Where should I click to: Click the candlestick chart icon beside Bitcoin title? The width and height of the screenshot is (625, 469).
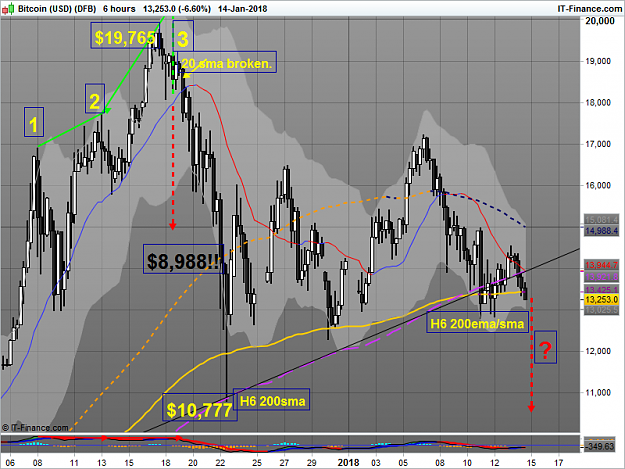(8, 9)
